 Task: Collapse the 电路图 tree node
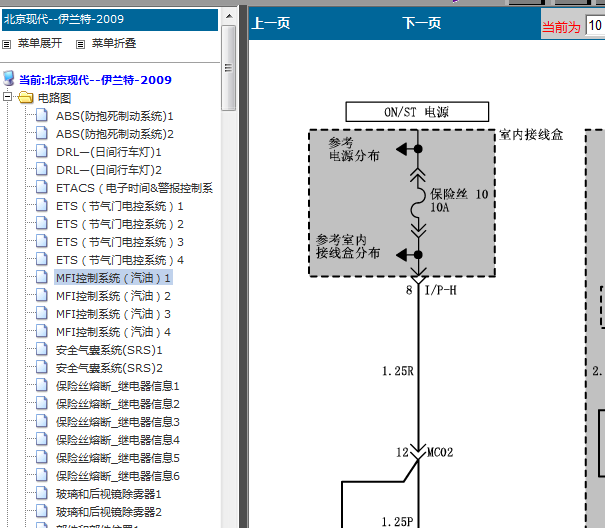click(x=7, y=96)
